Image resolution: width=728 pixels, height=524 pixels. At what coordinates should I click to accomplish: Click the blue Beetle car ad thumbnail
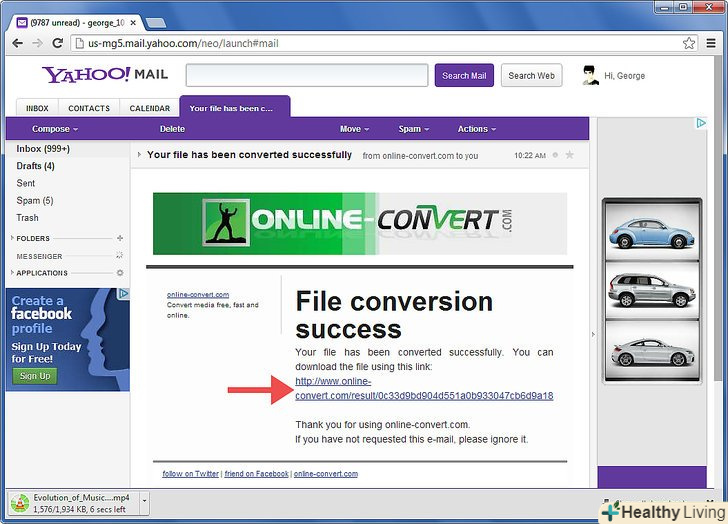coord(652,230)
